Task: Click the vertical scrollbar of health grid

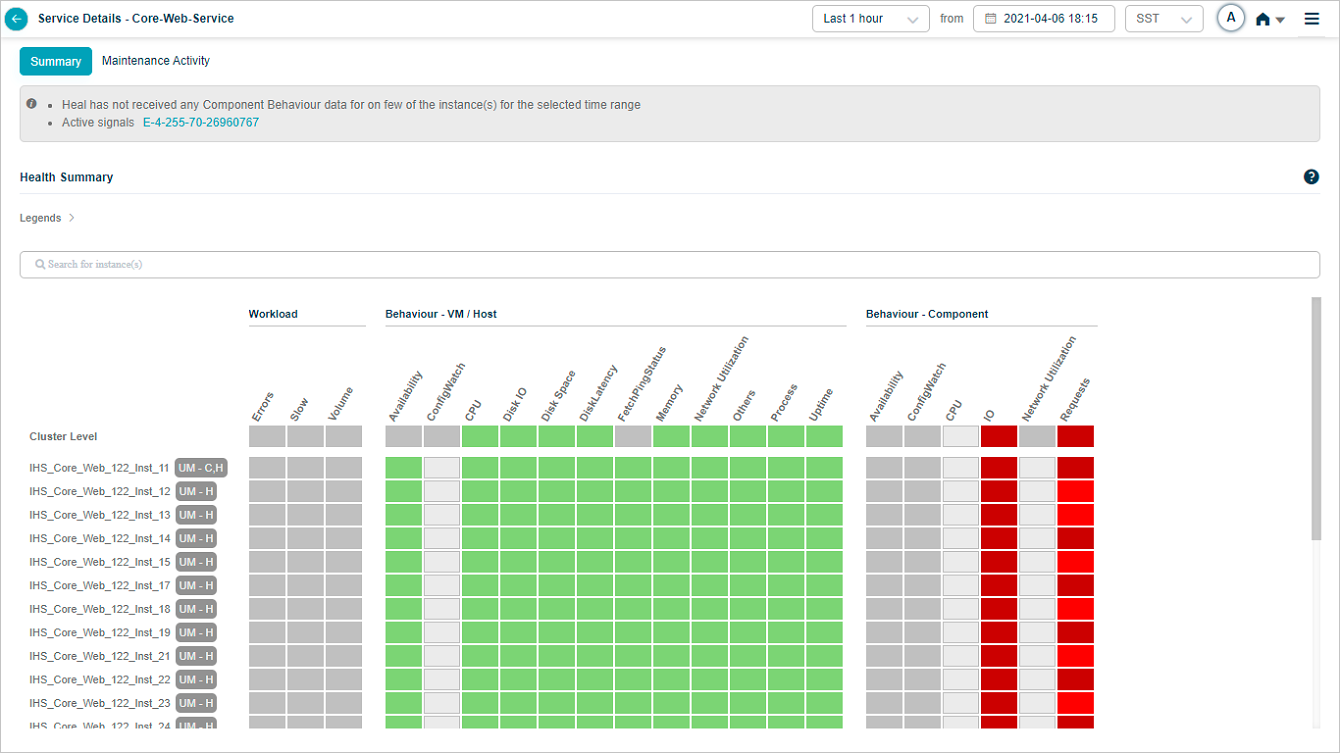Action: pos(1315,420)
